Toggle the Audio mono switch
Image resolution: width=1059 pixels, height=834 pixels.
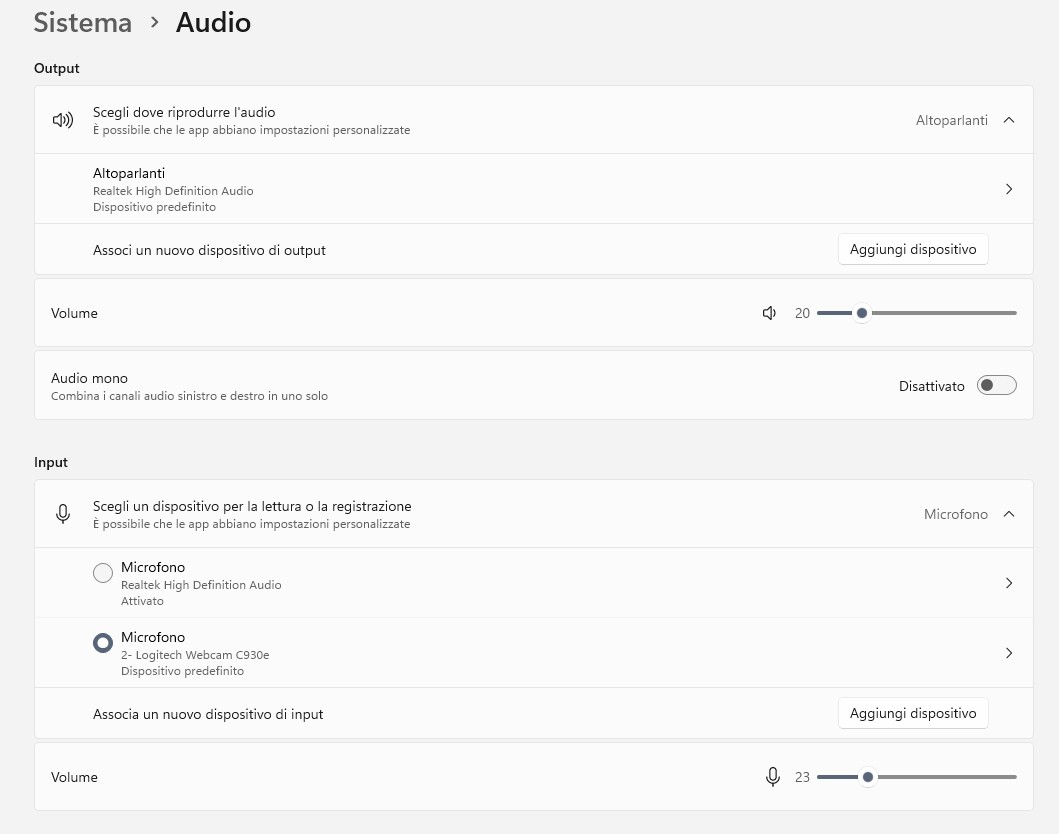pos(996,385)
